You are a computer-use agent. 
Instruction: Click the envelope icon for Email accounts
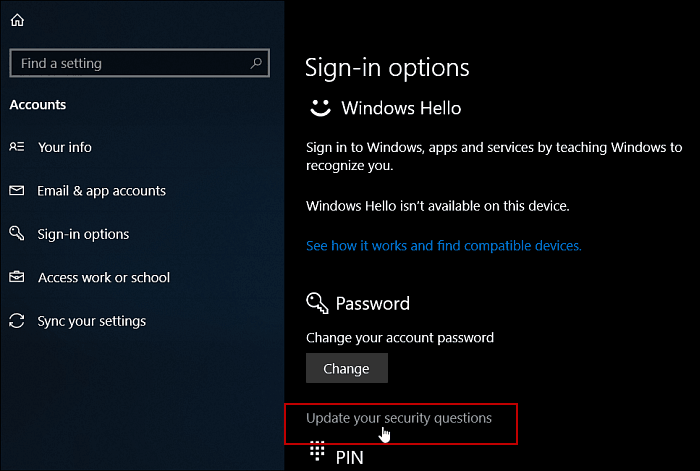pos(17,191)
